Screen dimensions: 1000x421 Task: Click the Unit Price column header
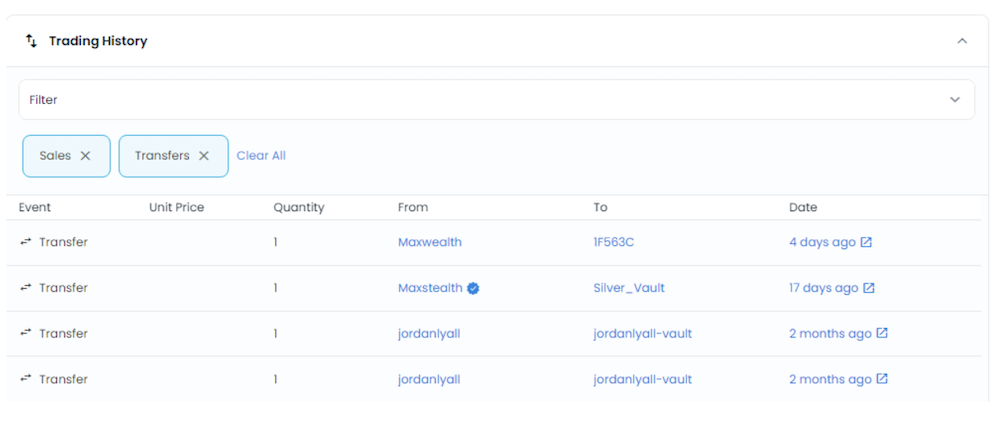point(177,207)
